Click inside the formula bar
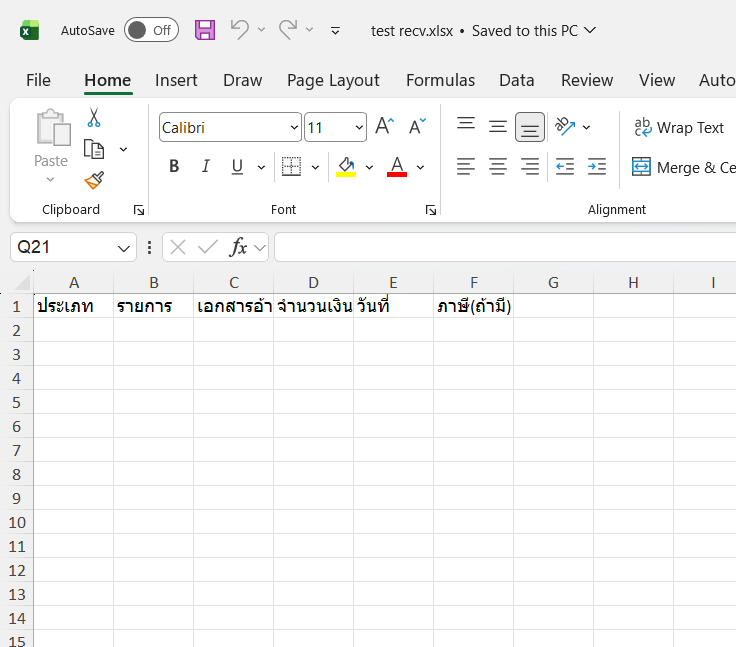736x647 pixels. pos(505,247)
